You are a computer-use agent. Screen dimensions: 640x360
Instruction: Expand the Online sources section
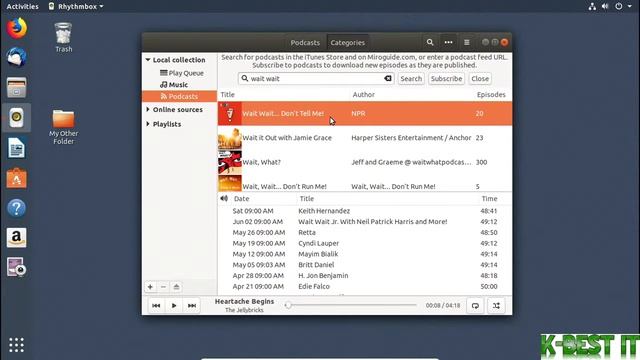tap(148, 109)
